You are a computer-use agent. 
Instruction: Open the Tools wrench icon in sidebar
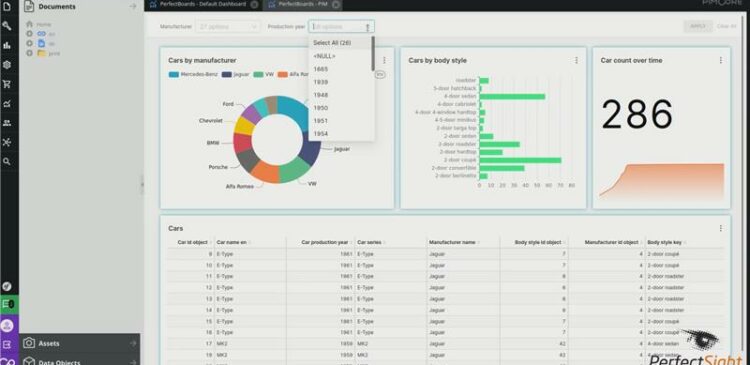[7, 26]
